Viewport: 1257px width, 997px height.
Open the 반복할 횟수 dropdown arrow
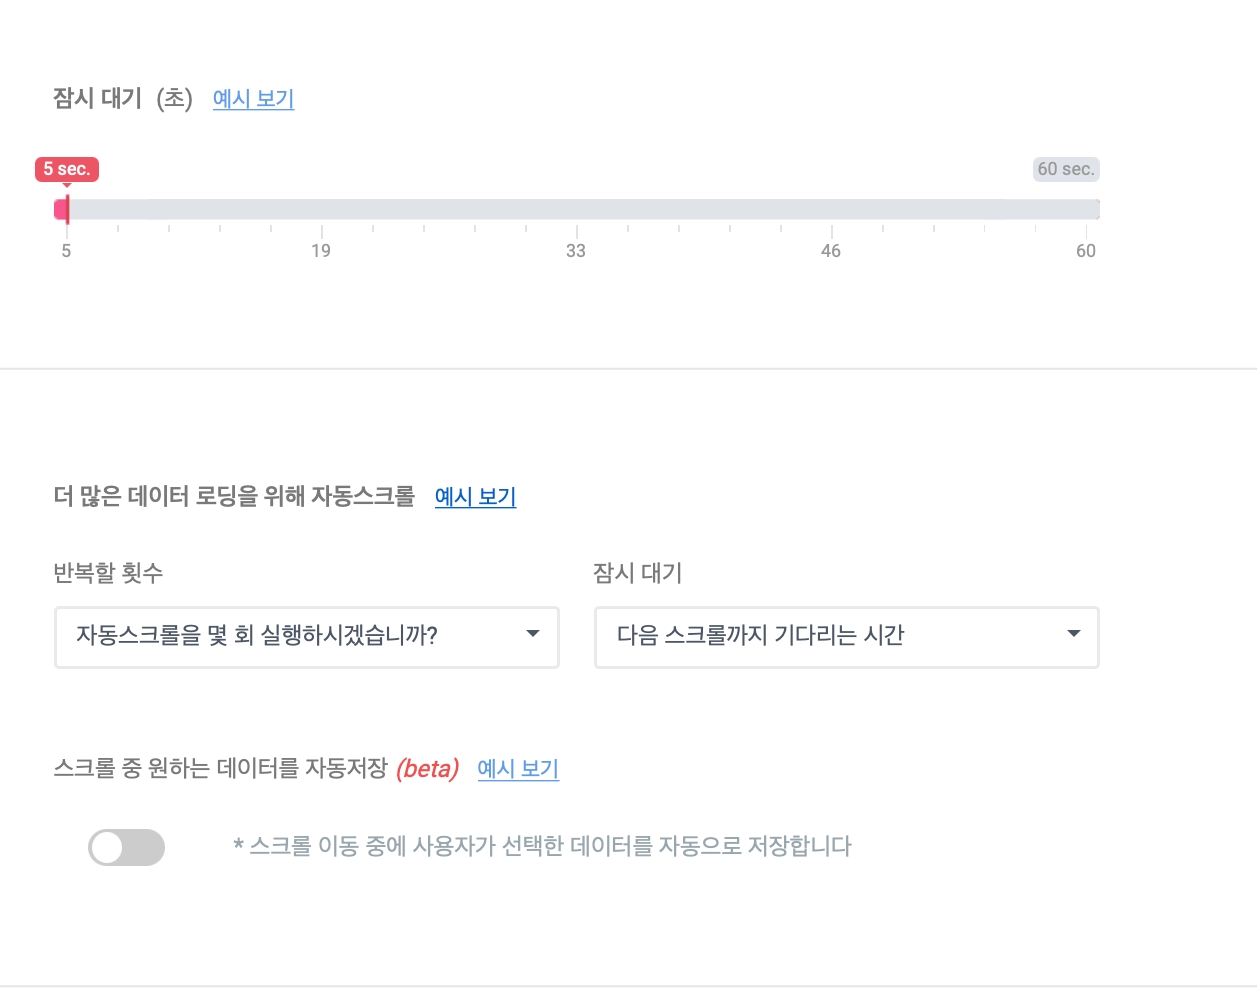click(532, 634)
